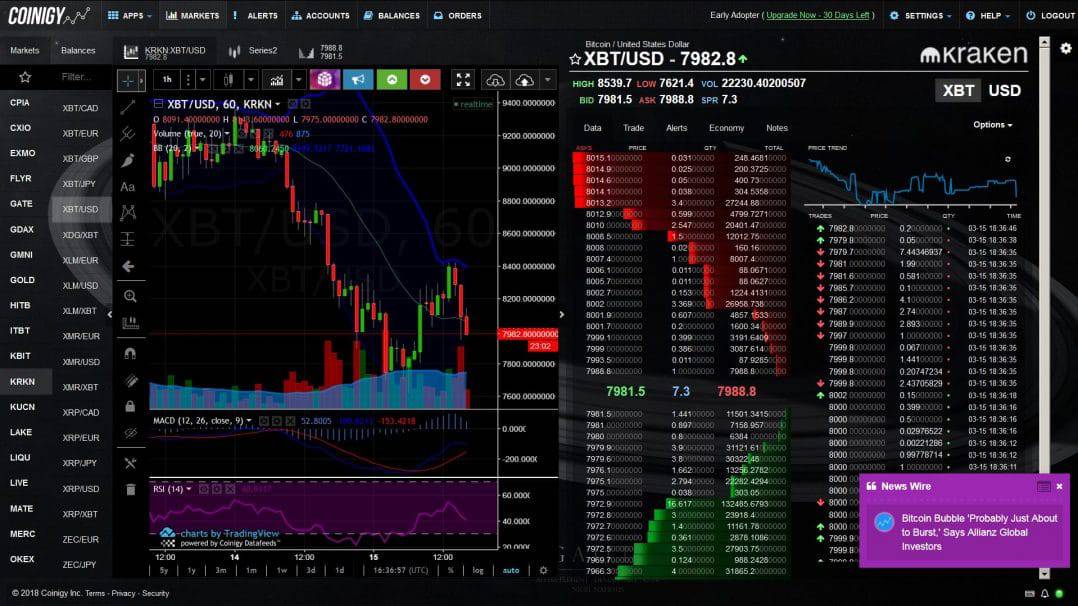Screen dimensions: 1078x606
Task: Open dropdown arrow beside cloud save icon
Action: pos(547,80)
